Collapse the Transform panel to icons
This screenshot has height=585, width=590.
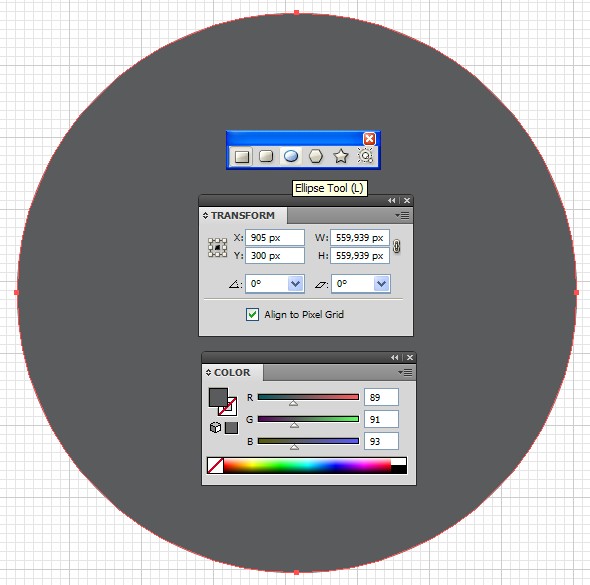pos(392,201)
